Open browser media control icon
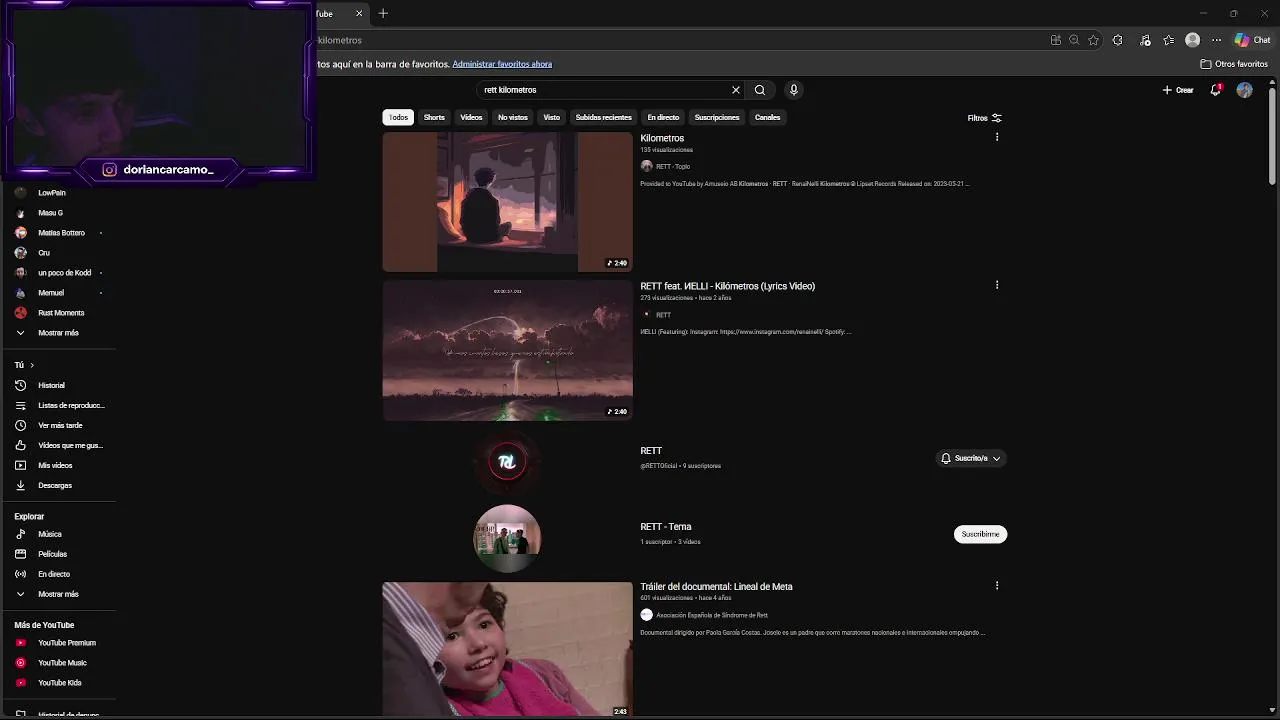Image resolution: width=1280 pixels, height=720 pixels. (x=1145, y=40)
